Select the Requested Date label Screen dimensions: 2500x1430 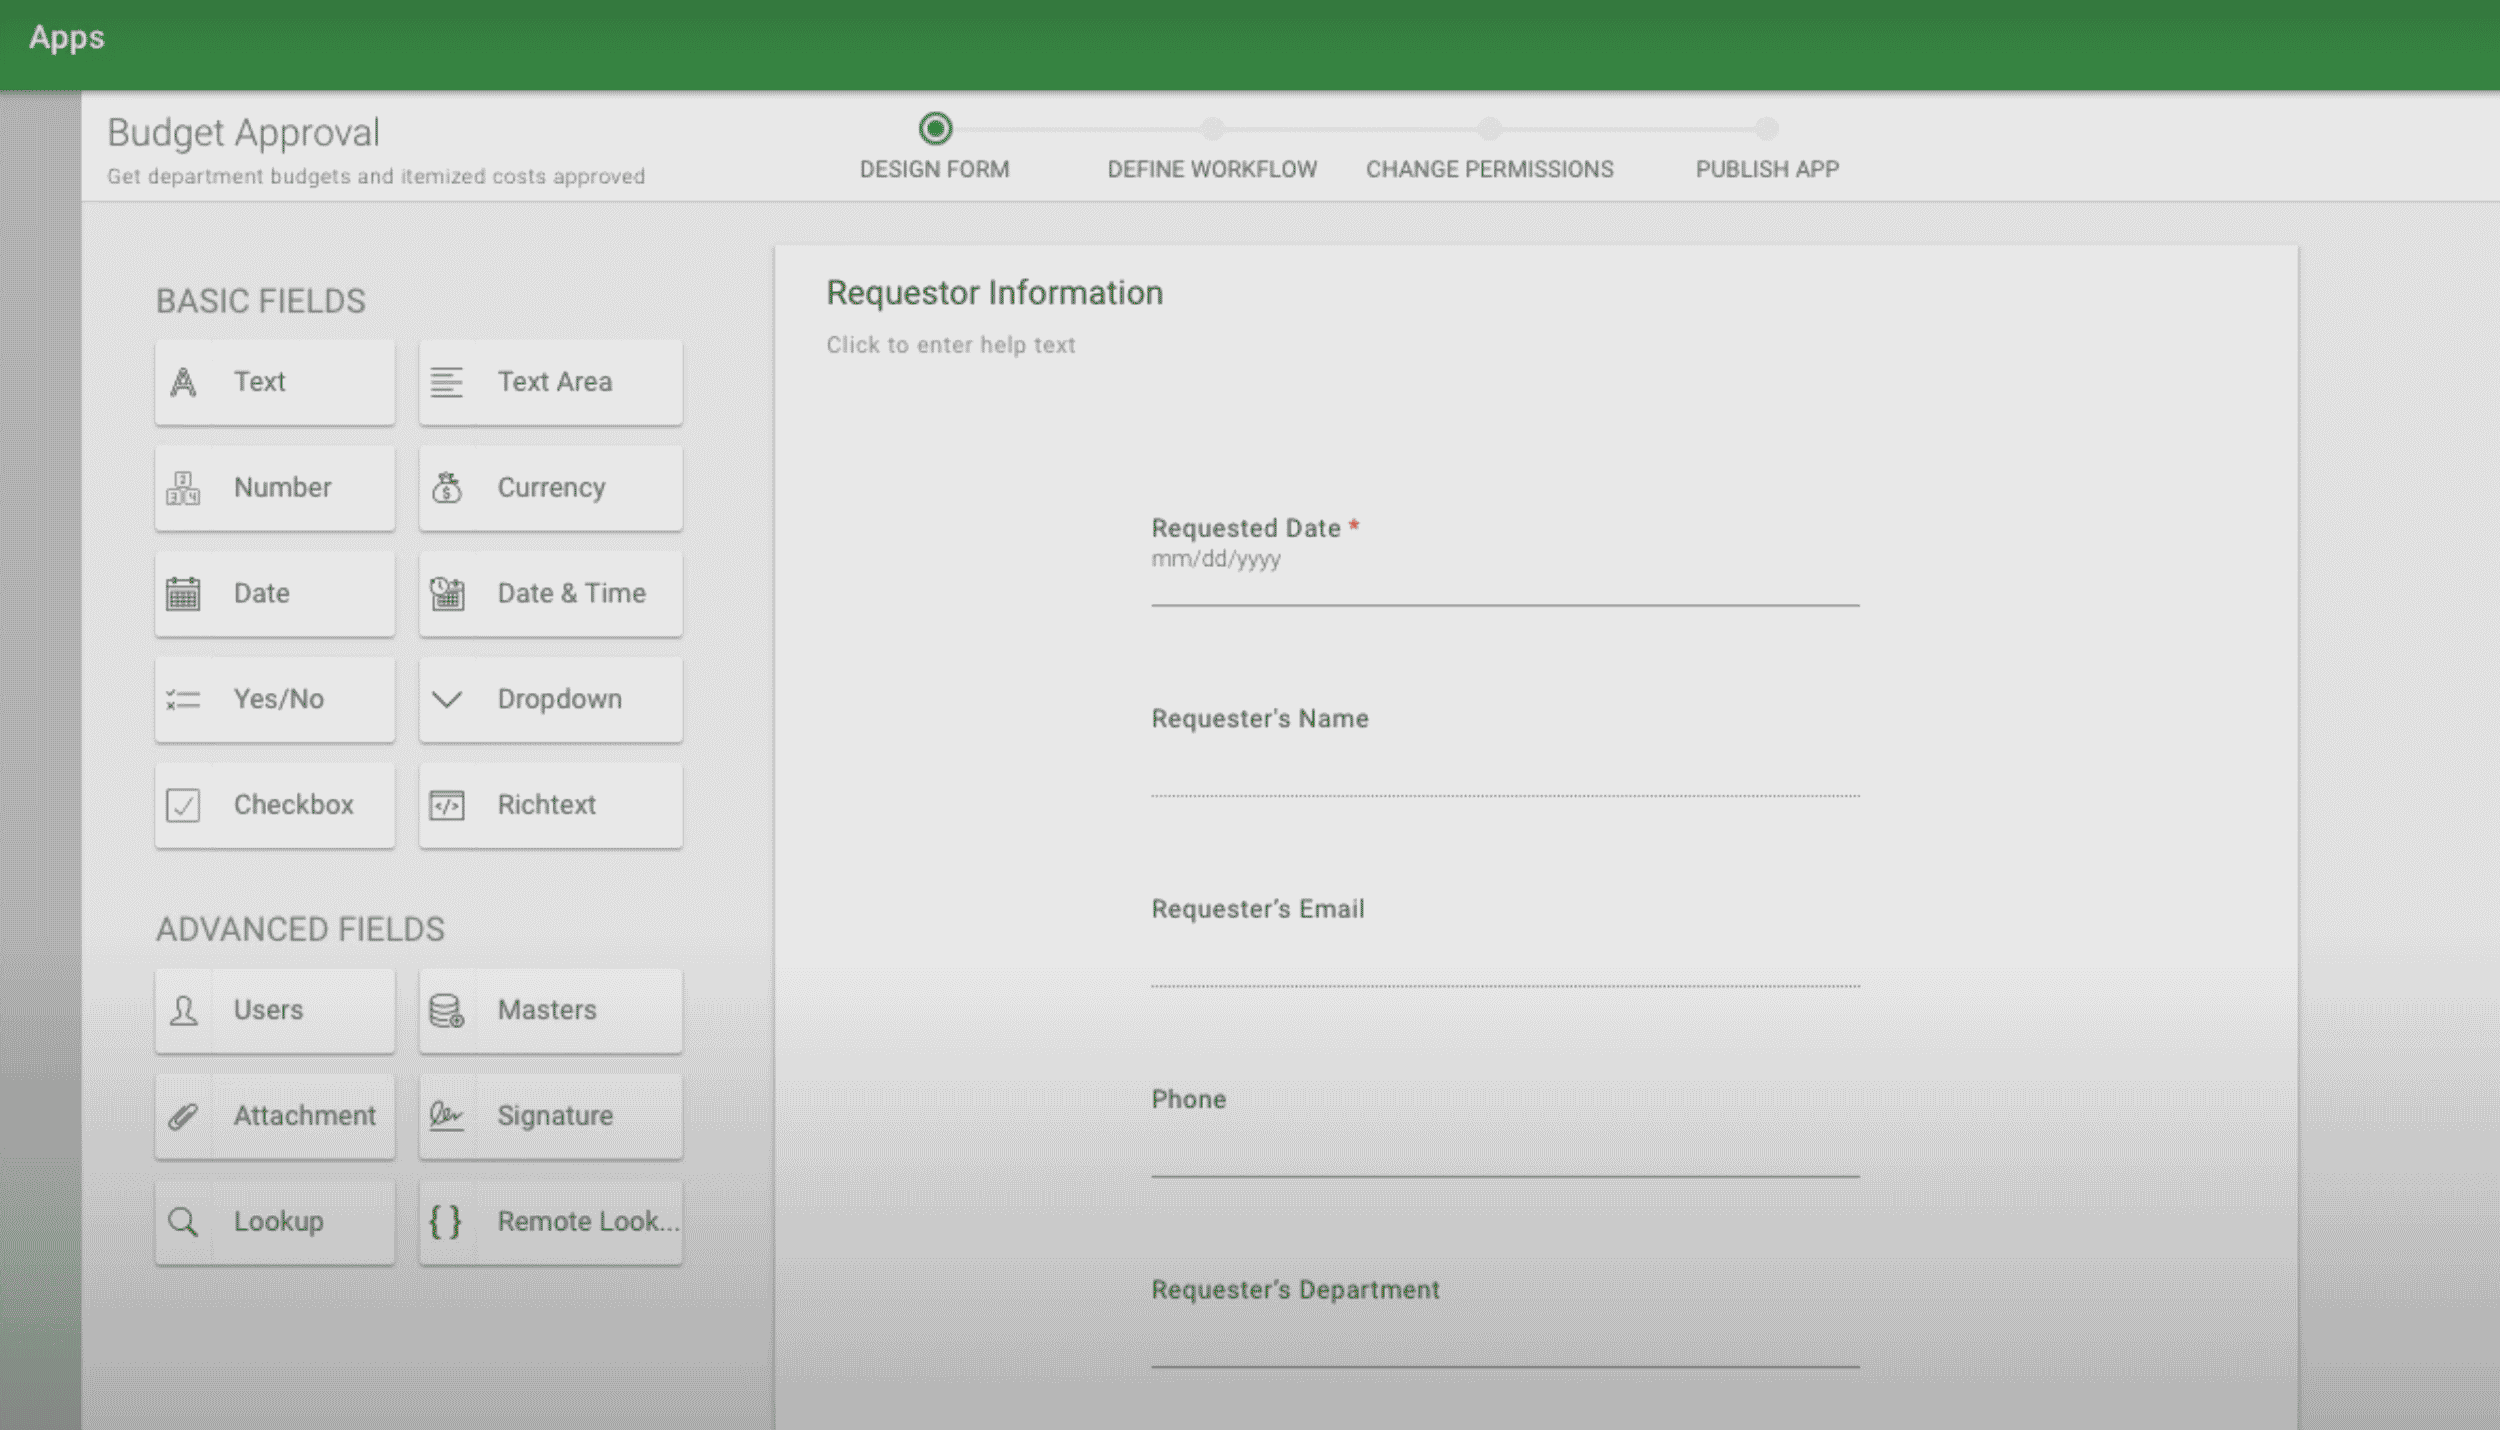pos(1245,528)
